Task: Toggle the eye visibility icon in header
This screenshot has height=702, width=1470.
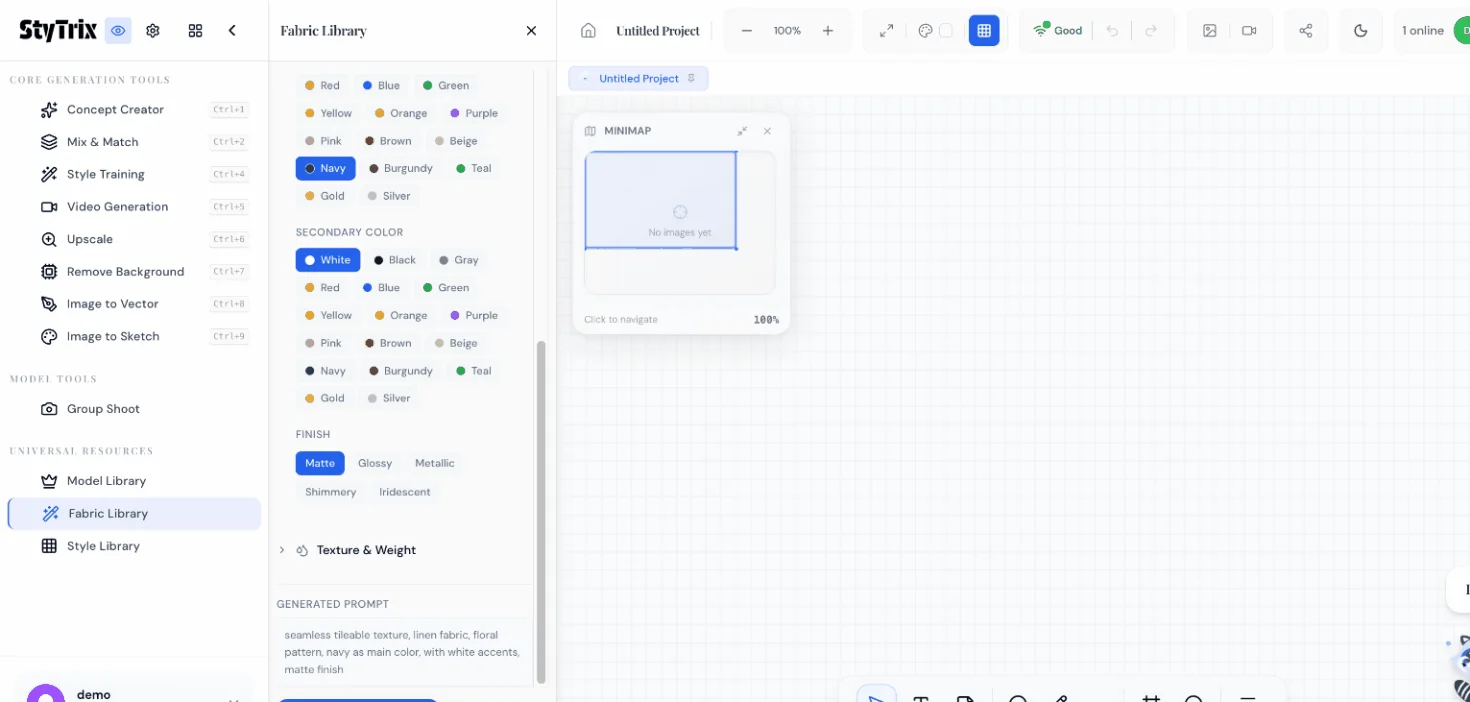Action: pyautogui.click(x=118, y=31)
